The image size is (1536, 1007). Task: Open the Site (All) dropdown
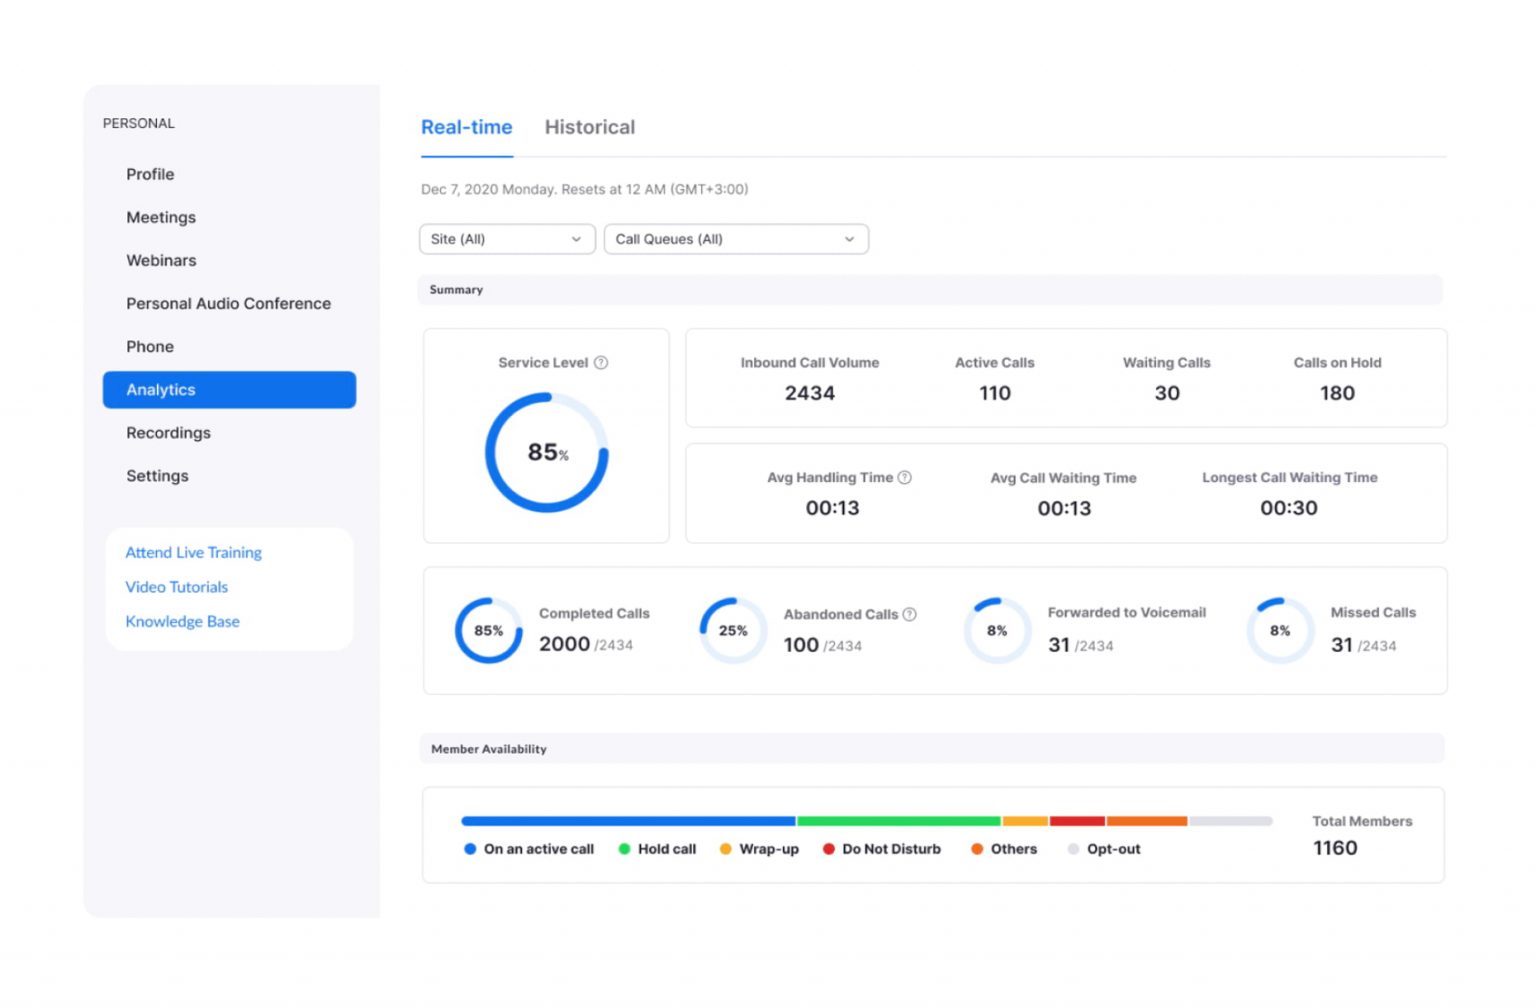506,239
